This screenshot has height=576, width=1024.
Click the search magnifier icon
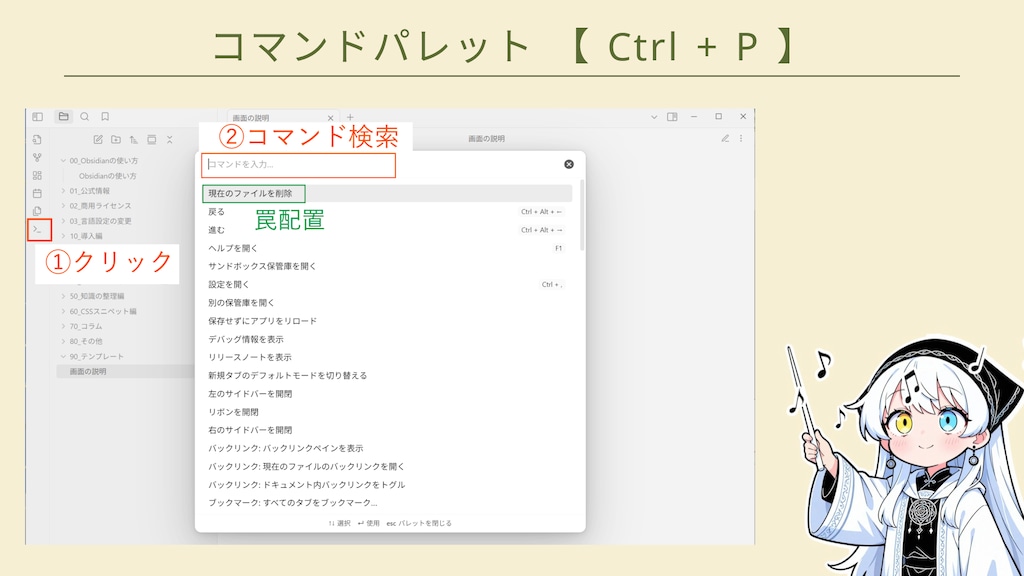click(84, 117)
